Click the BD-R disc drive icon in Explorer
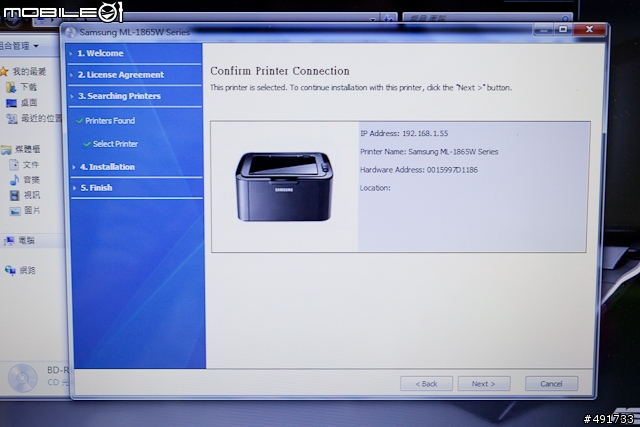This screenshot has height=427, width=640. click(22, 378)
